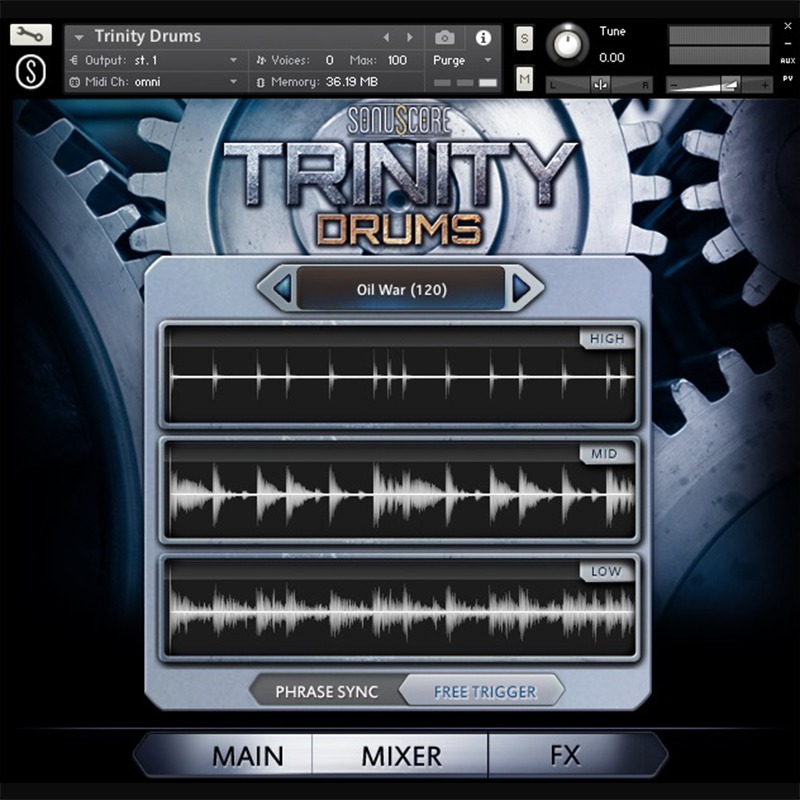Switch to the MIXER tab

pos(401,756)
